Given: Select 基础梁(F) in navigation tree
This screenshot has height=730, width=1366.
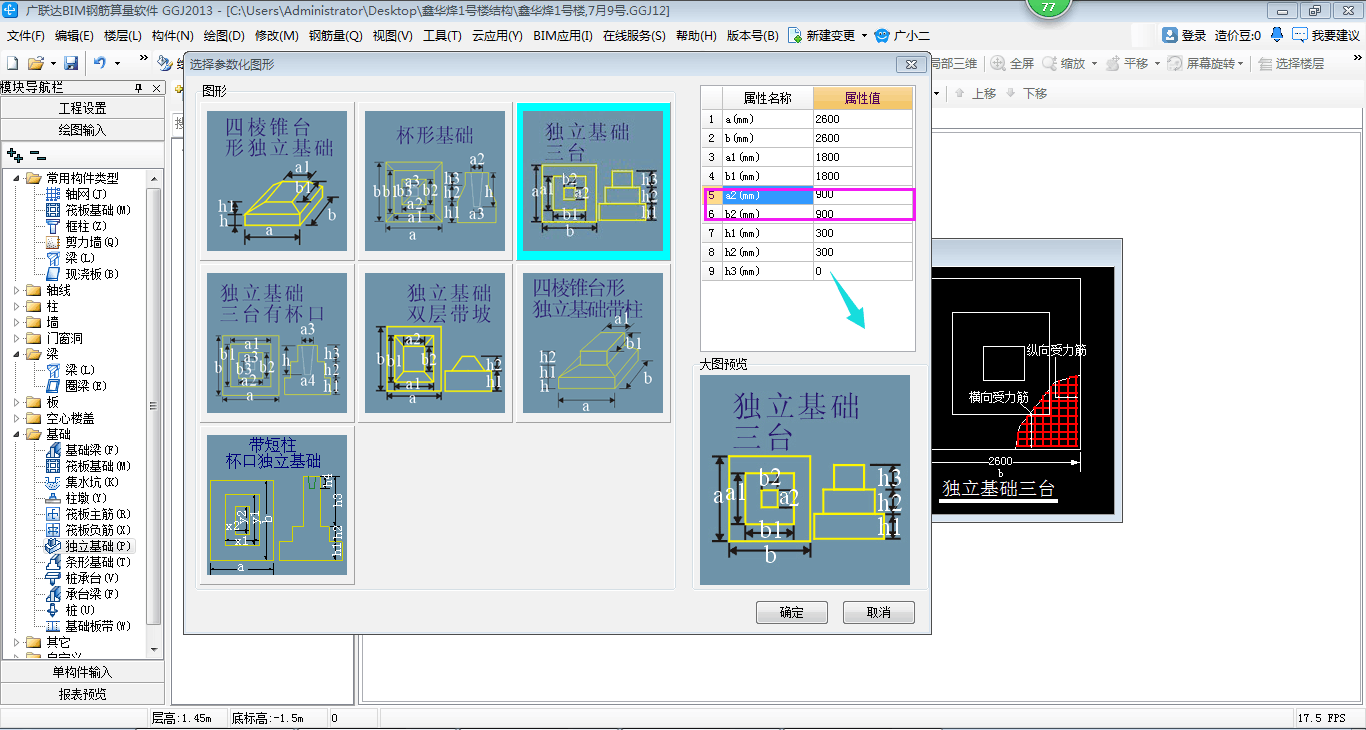Looking at the screenshot, I should coord(92,450).
